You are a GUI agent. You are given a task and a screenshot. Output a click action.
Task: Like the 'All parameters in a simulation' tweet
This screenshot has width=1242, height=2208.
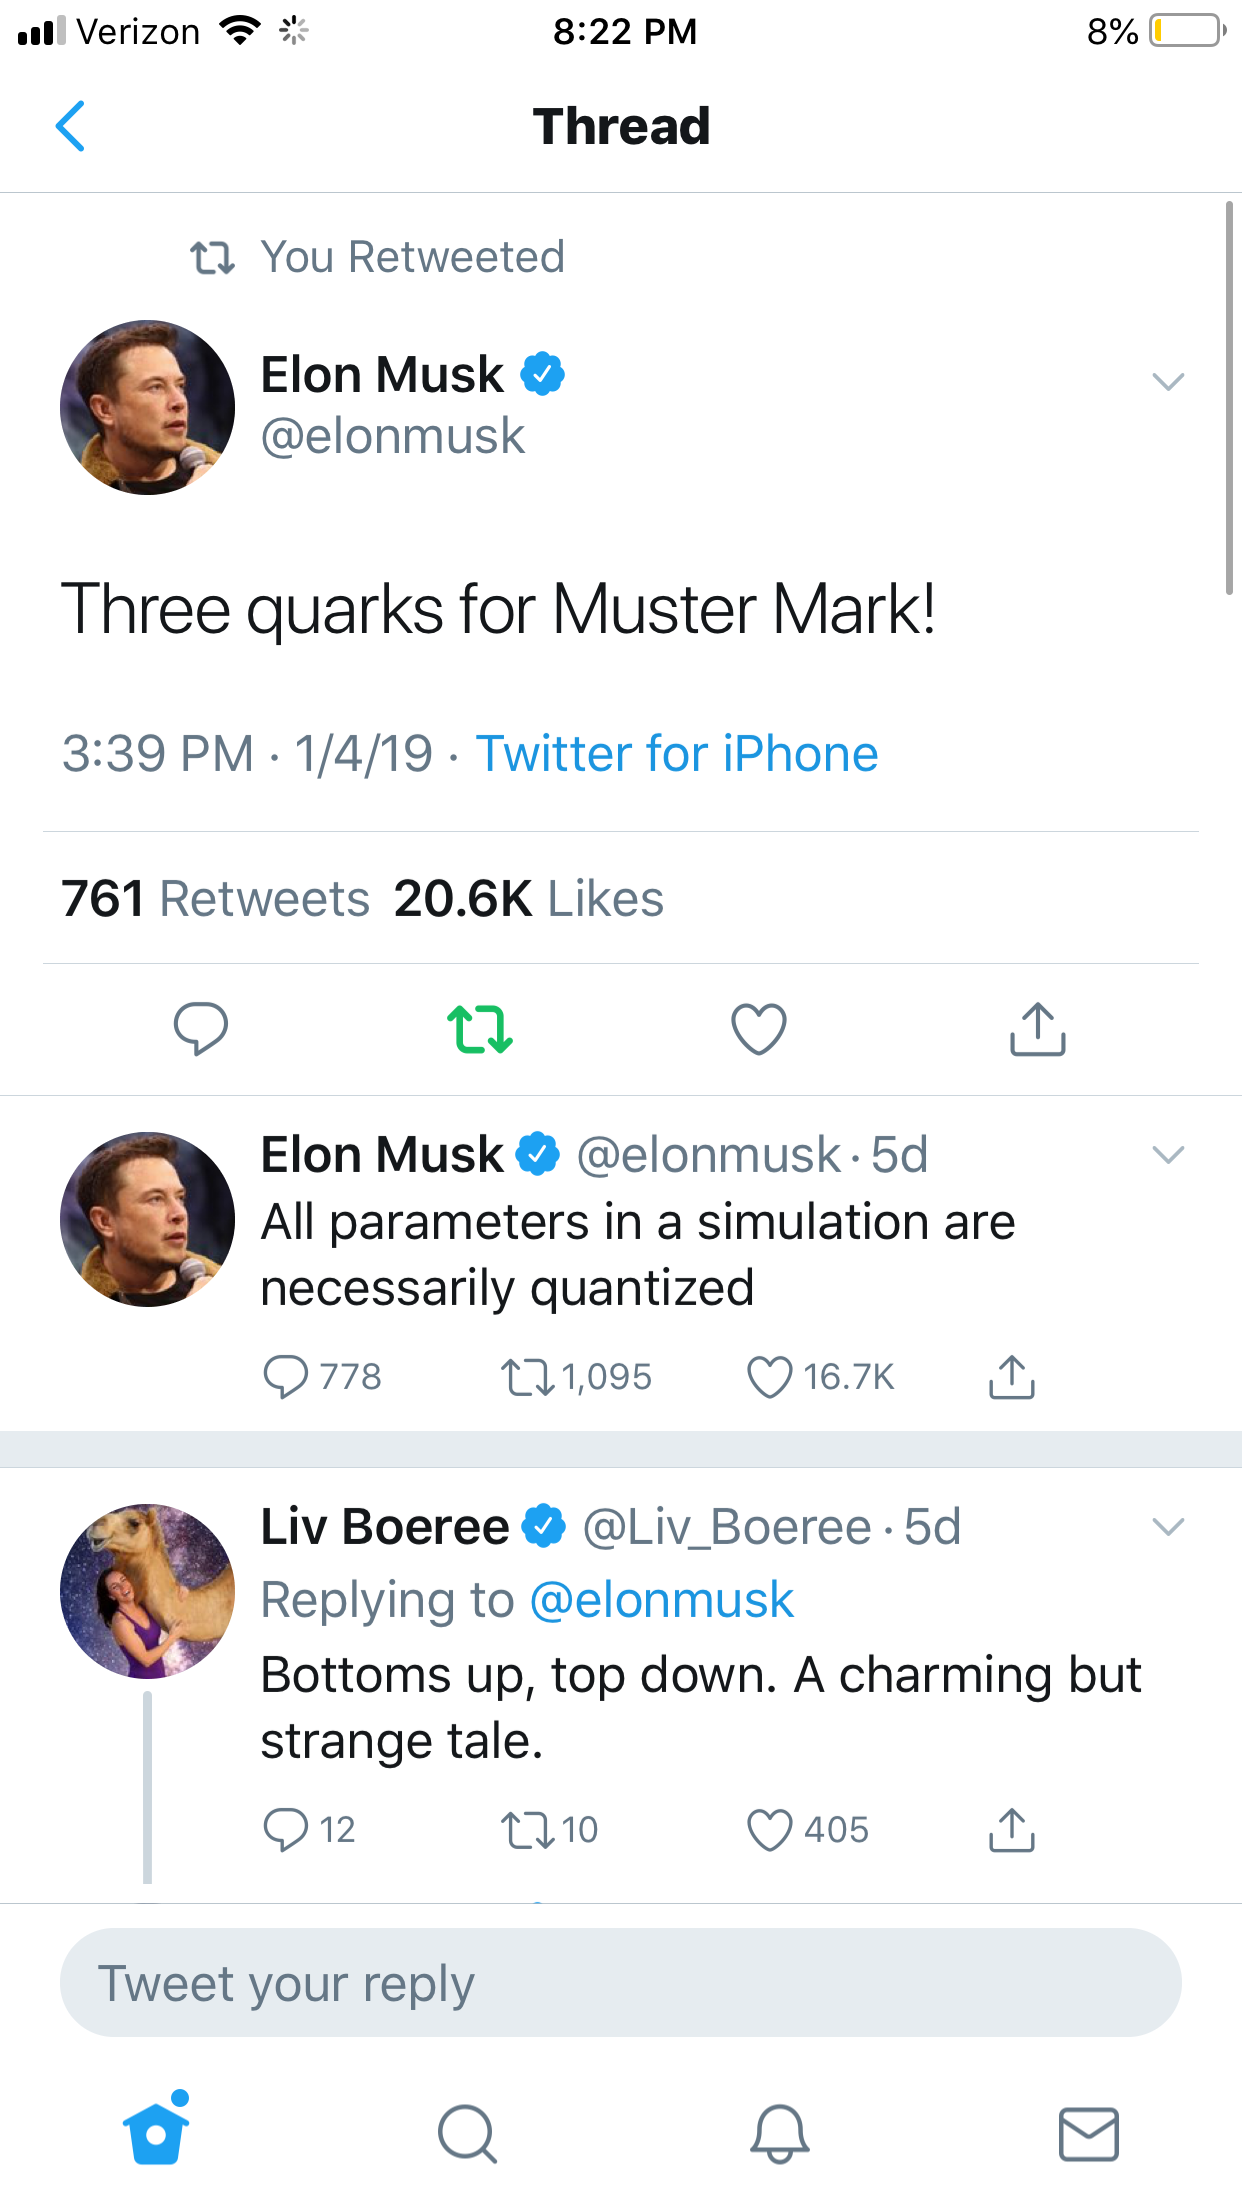point(770,1377)
